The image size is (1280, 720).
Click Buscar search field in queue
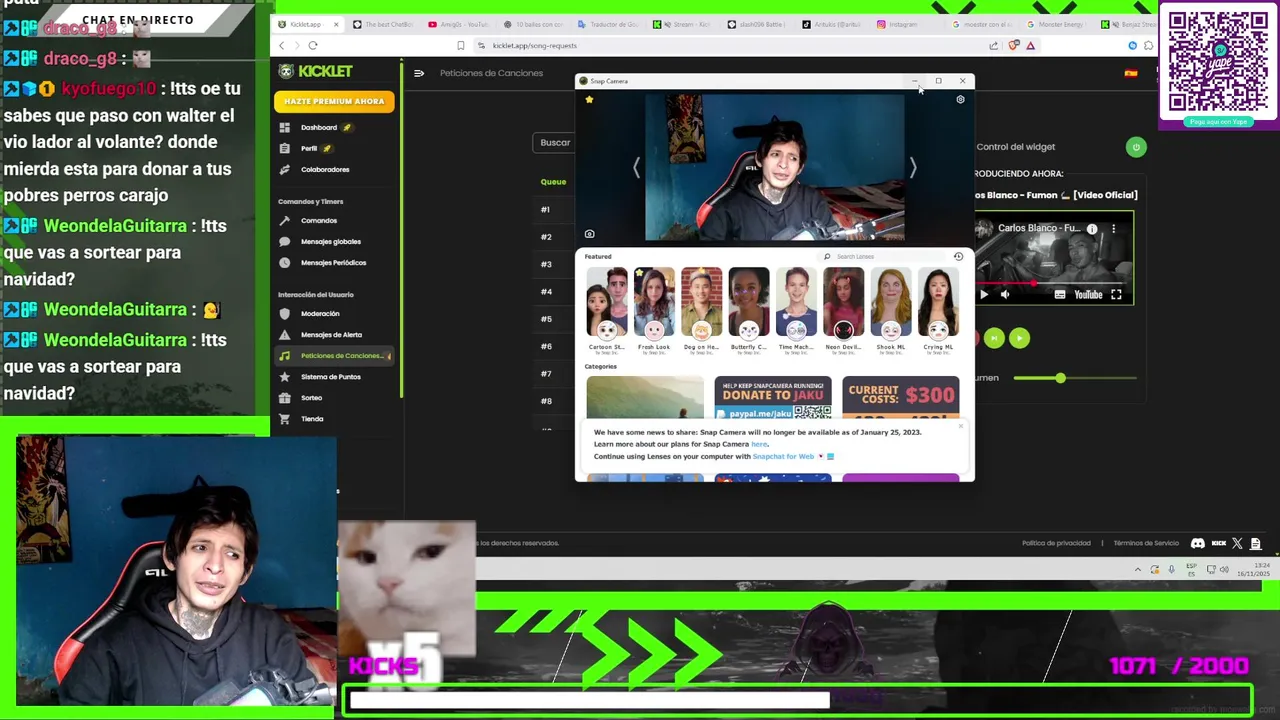pos(553,142)
